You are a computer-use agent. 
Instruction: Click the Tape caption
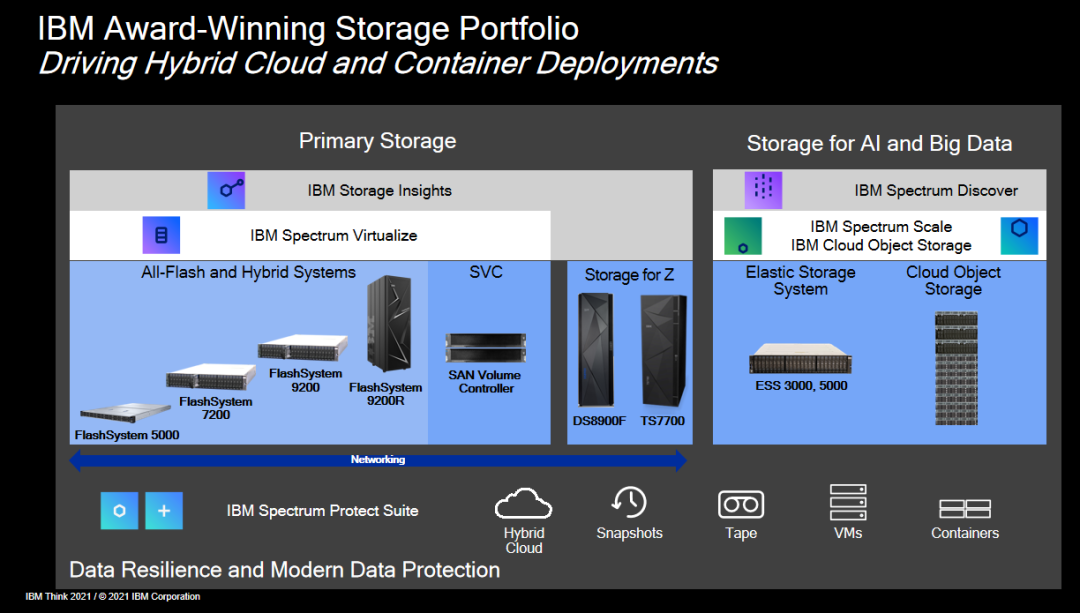741,533
